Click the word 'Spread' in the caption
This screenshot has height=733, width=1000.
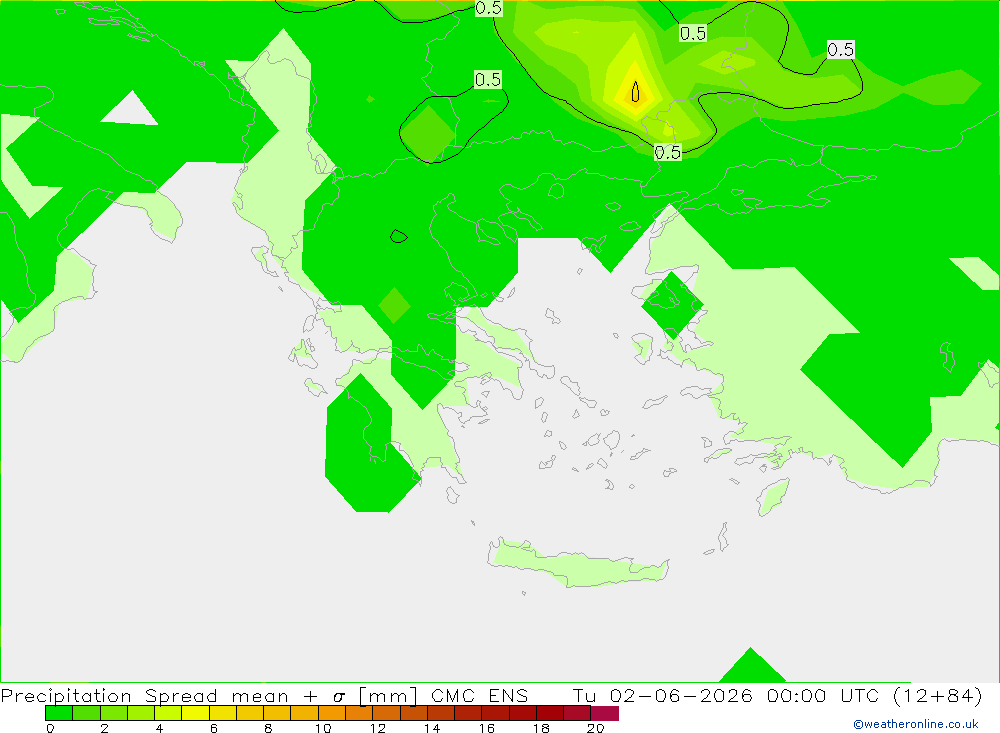(181, 696)
